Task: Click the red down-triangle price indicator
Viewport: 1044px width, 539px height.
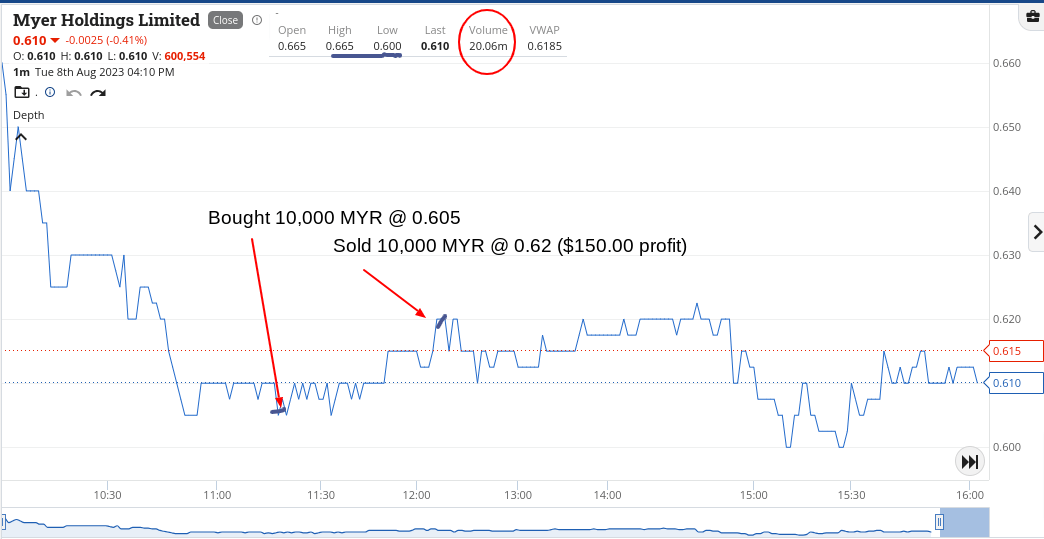Action: (x=55, y=41)
